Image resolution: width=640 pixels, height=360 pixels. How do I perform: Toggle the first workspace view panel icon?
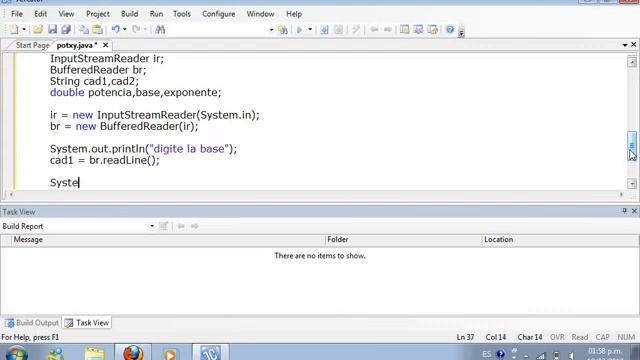404,29
